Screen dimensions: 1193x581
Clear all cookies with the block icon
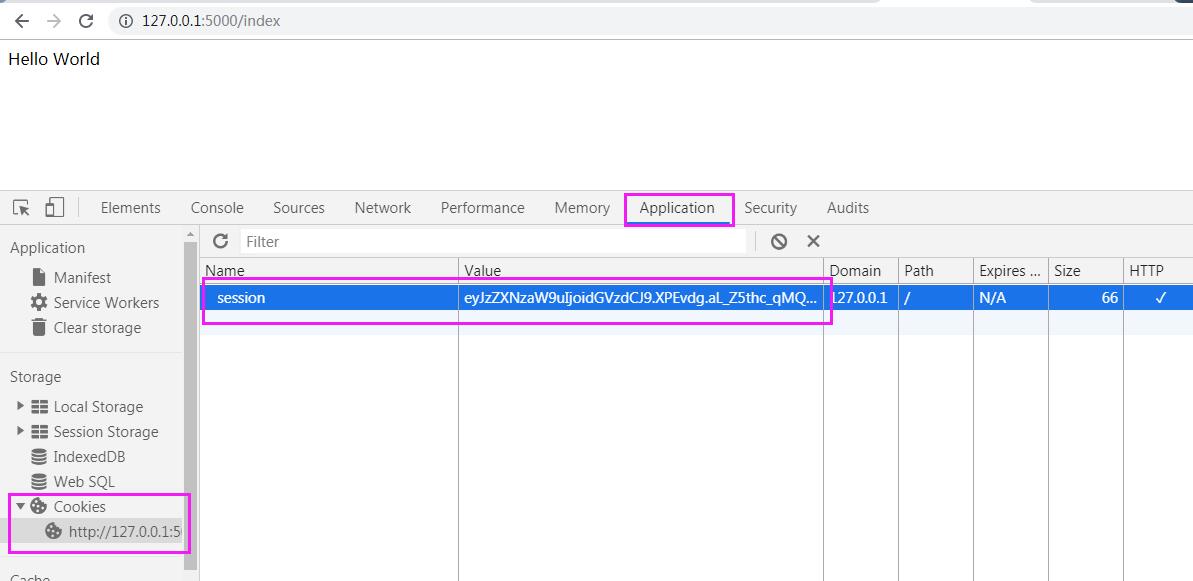click(x=778, y=241)
